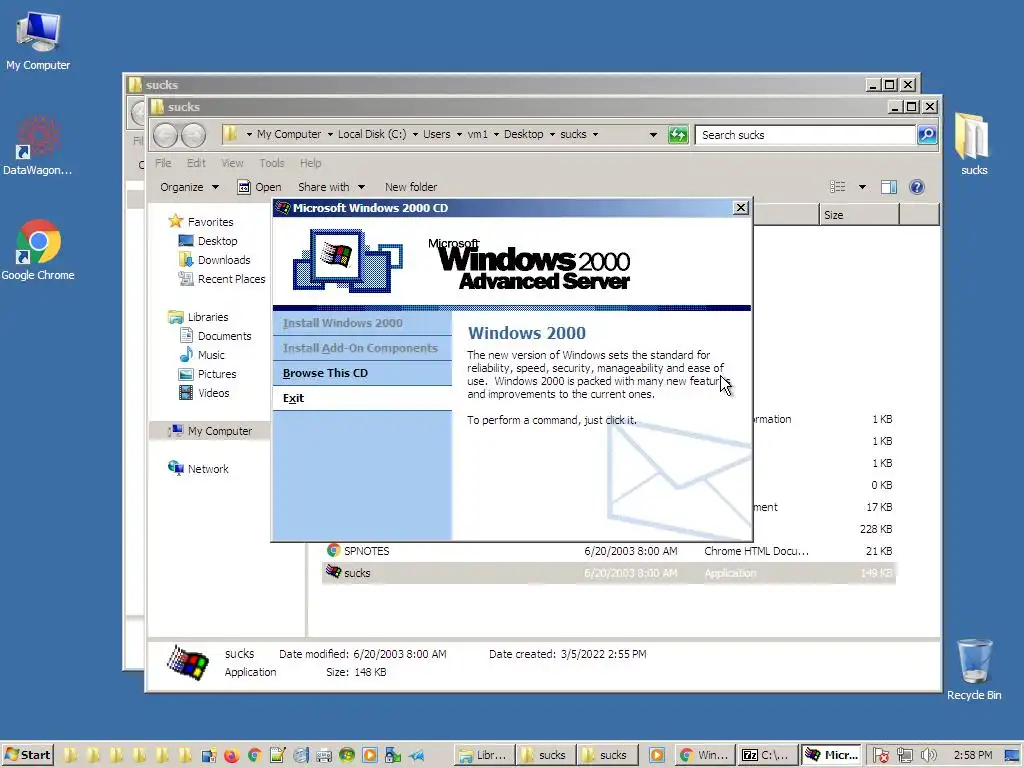
Task: Expand the arrow after vm1 breadcrumb
Action: (496, 135)
